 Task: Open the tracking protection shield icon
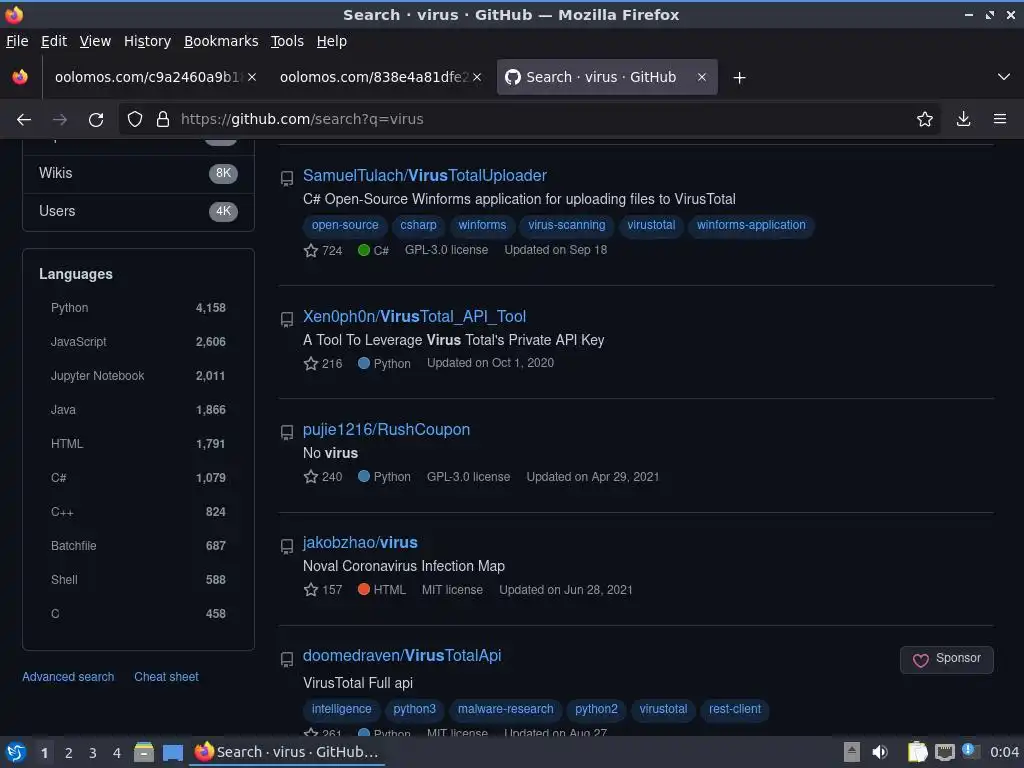pos(135,119)
